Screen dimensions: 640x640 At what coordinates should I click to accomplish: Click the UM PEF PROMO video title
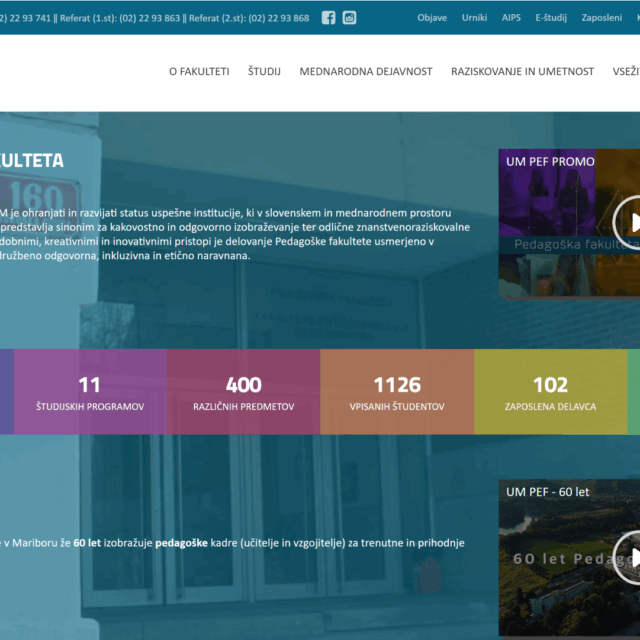pyautogui.click(x=550, y=161)
